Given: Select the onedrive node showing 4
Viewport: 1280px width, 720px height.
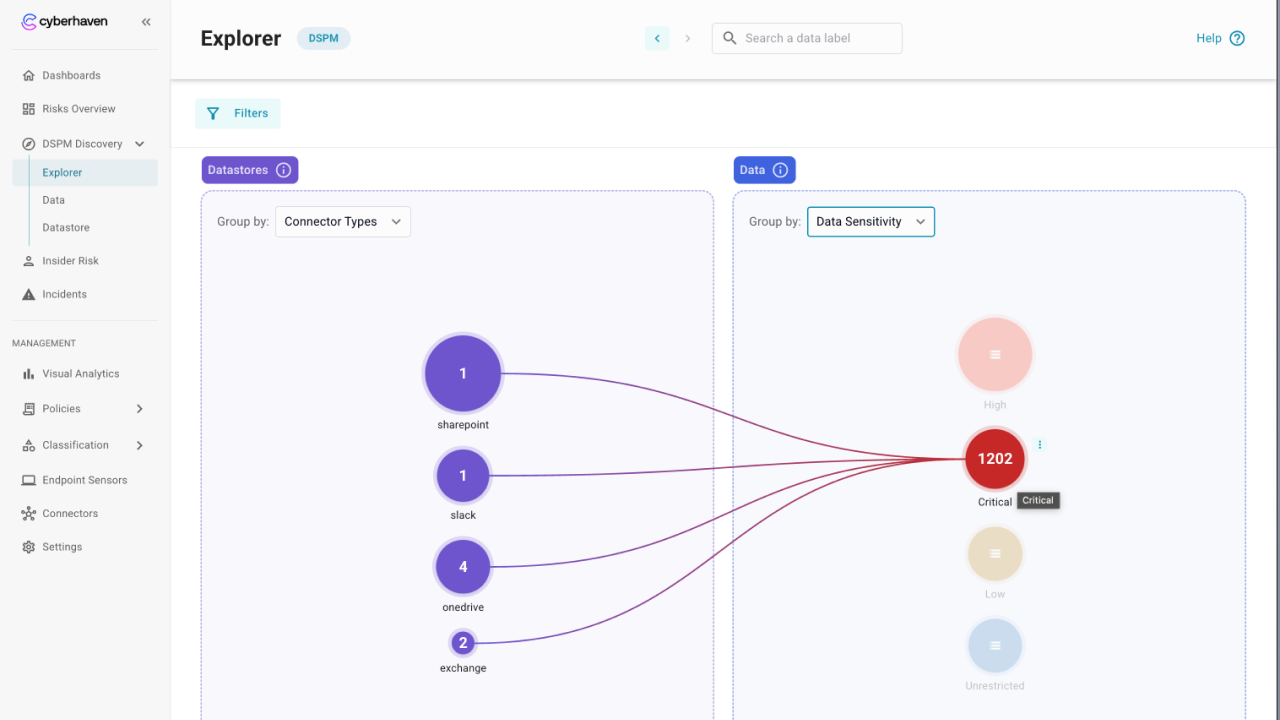Looking at the screenshot, I should point(462,567).
